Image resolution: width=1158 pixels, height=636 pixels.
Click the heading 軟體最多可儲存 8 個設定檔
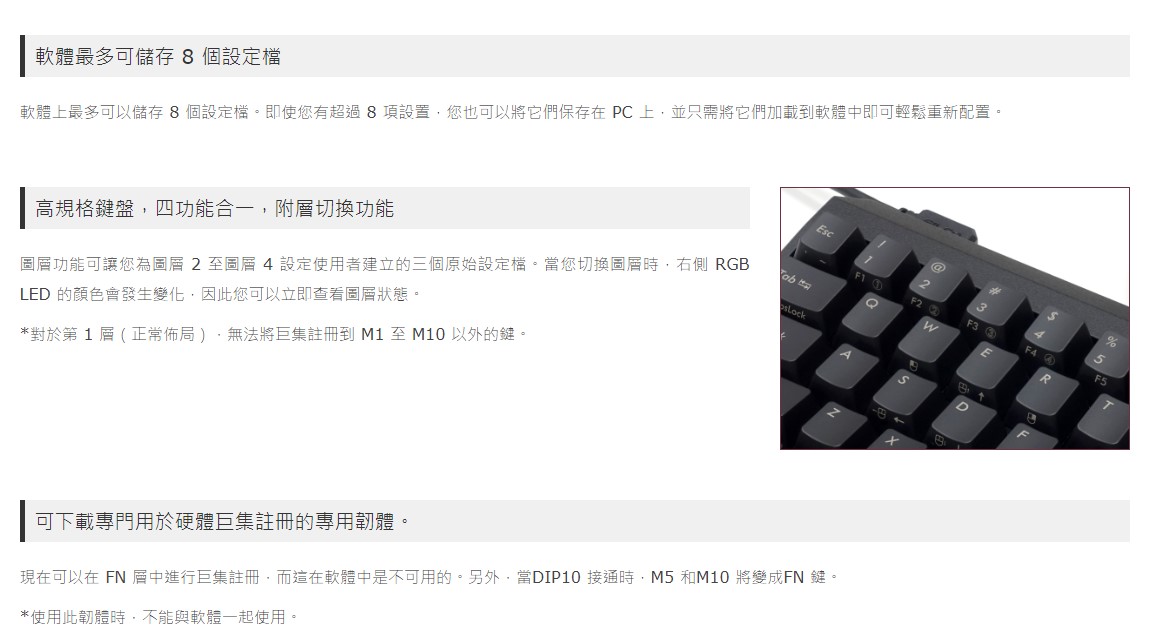pyautogui.click(x=158, y=56)
